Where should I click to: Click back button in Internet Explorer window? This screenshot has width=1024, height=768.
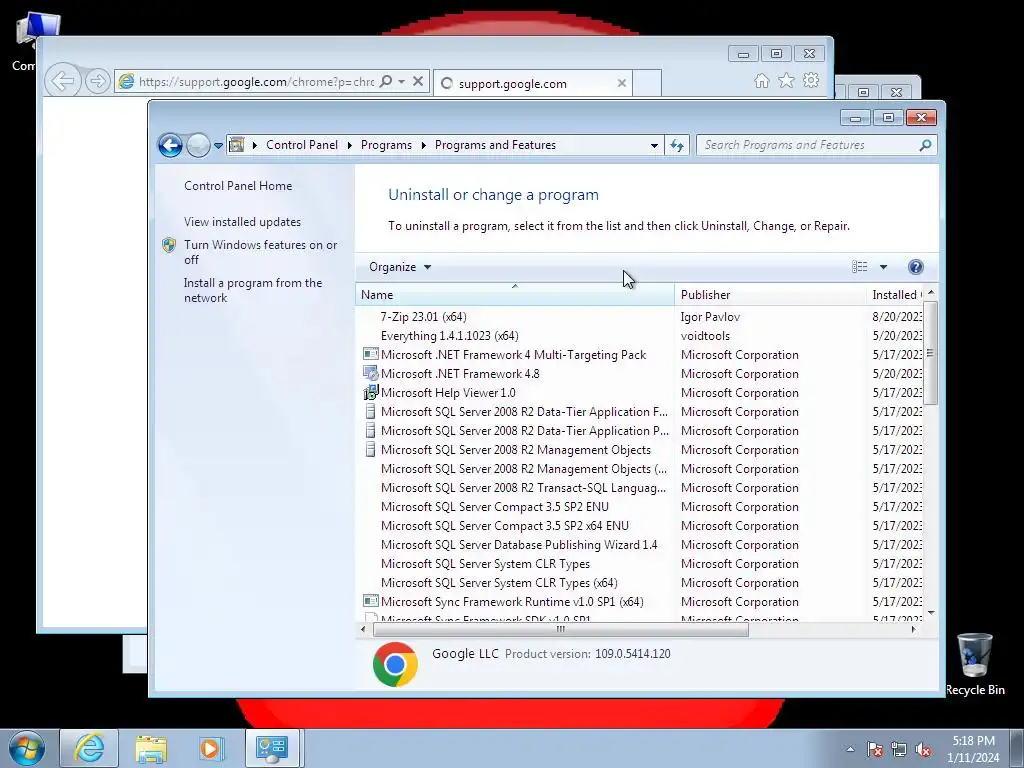63,81
